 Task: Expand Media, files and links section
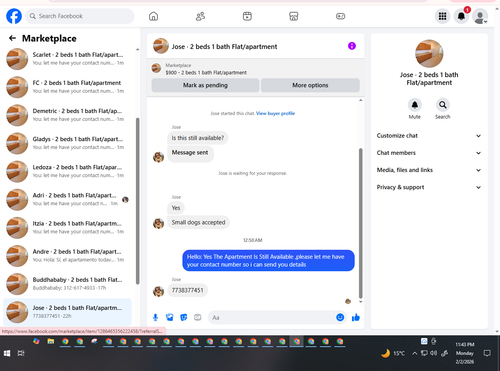tap(429, 170)
